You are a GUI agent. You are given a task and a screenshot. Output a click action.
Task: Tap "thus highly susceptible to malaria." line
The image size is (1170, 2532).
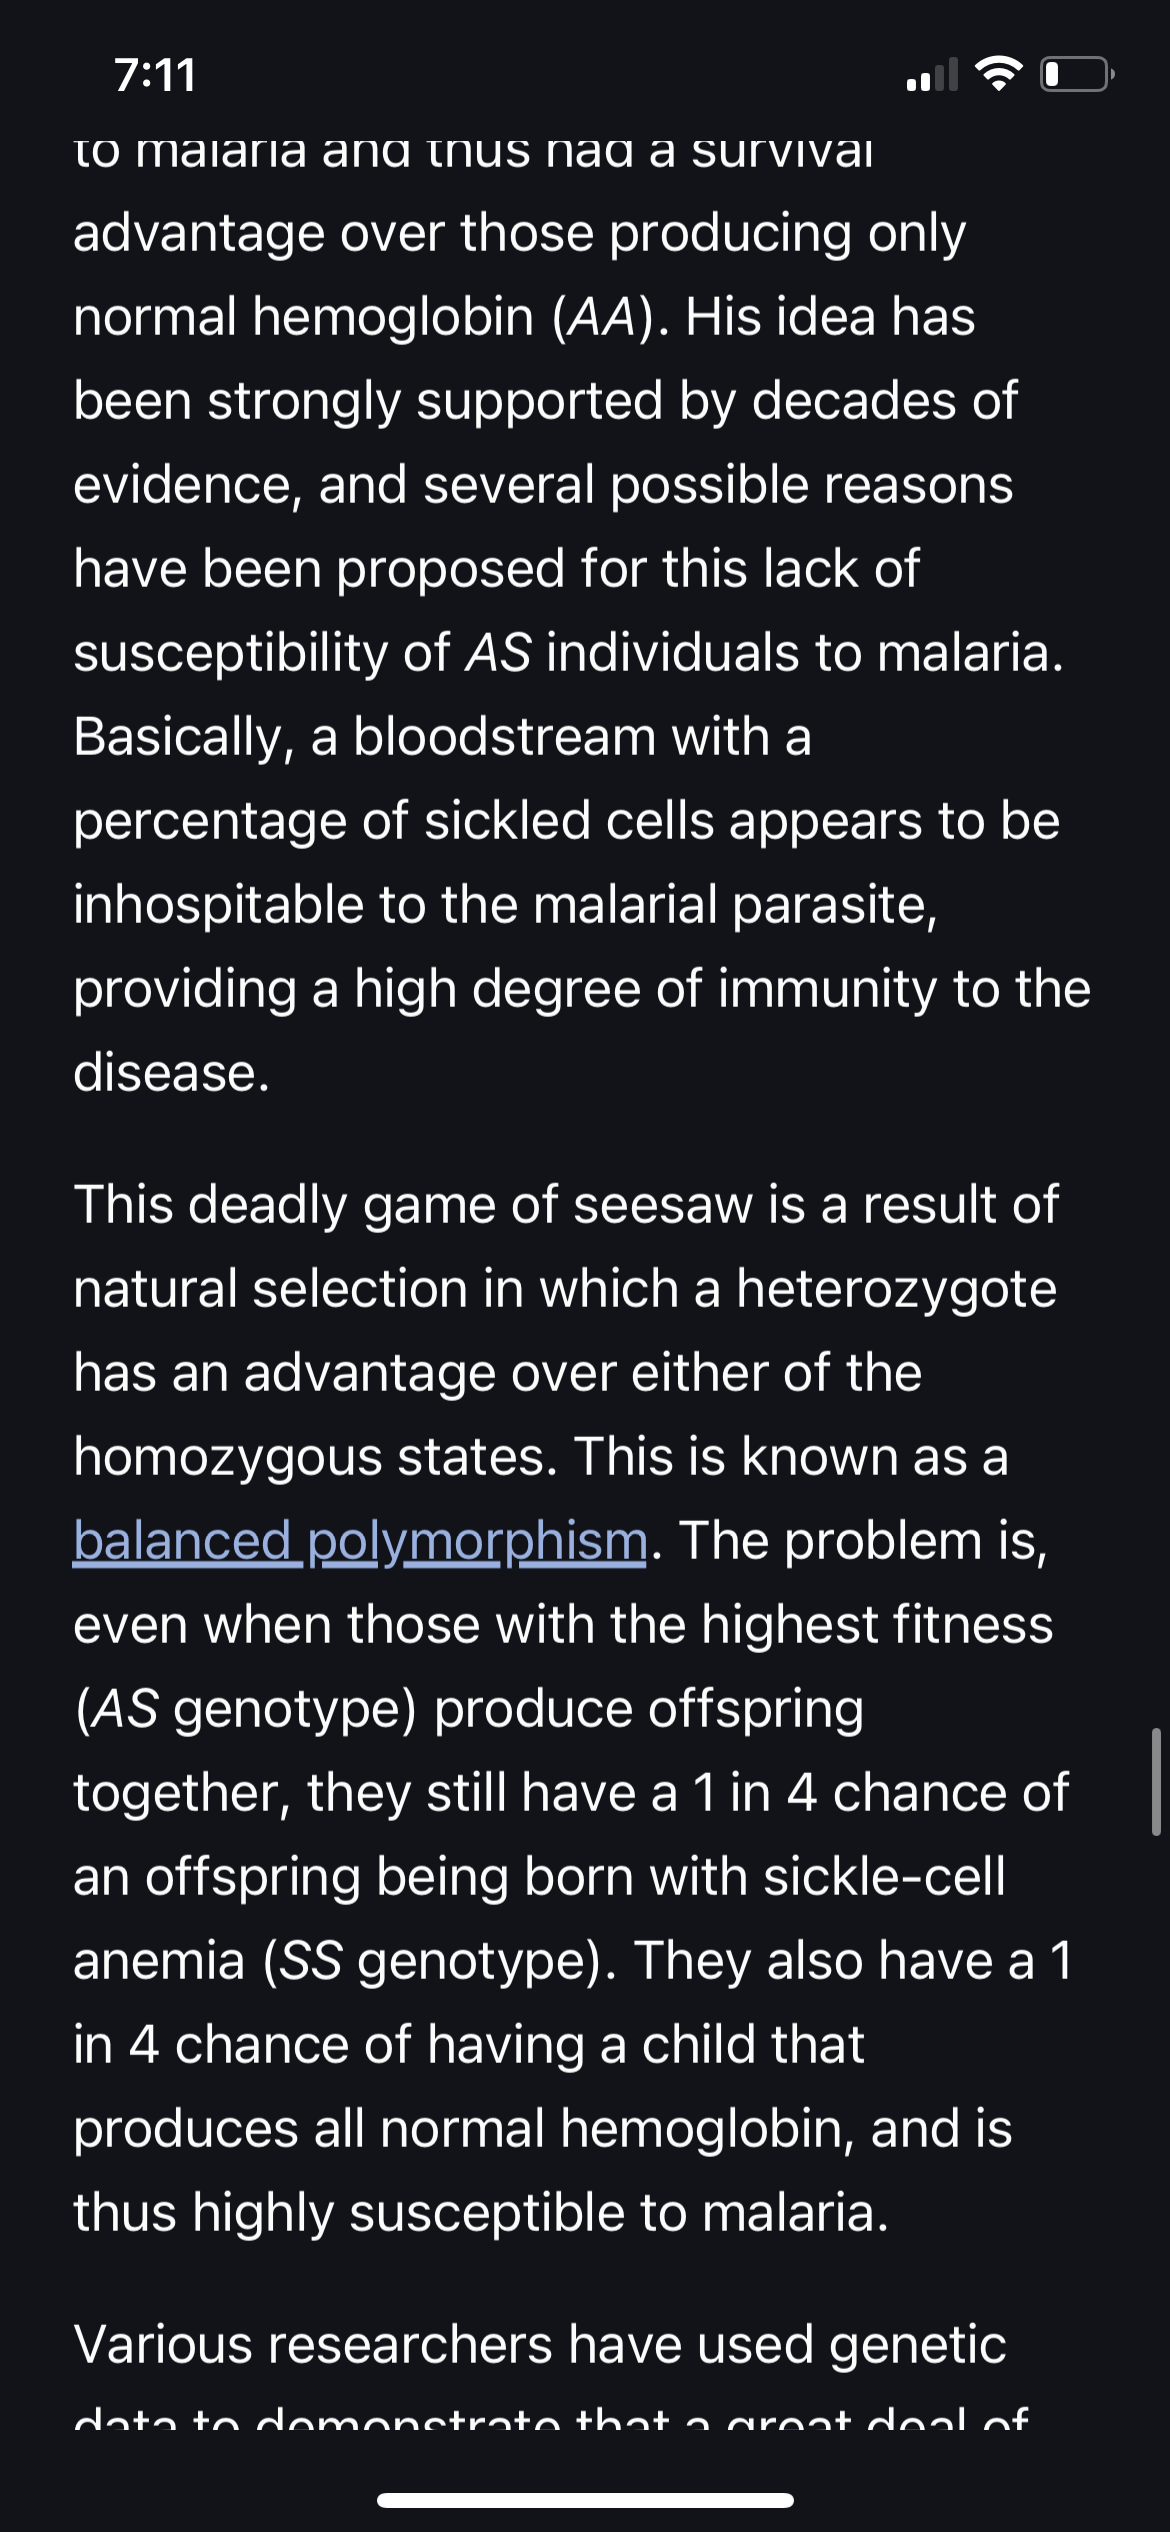coord(481,2213)
